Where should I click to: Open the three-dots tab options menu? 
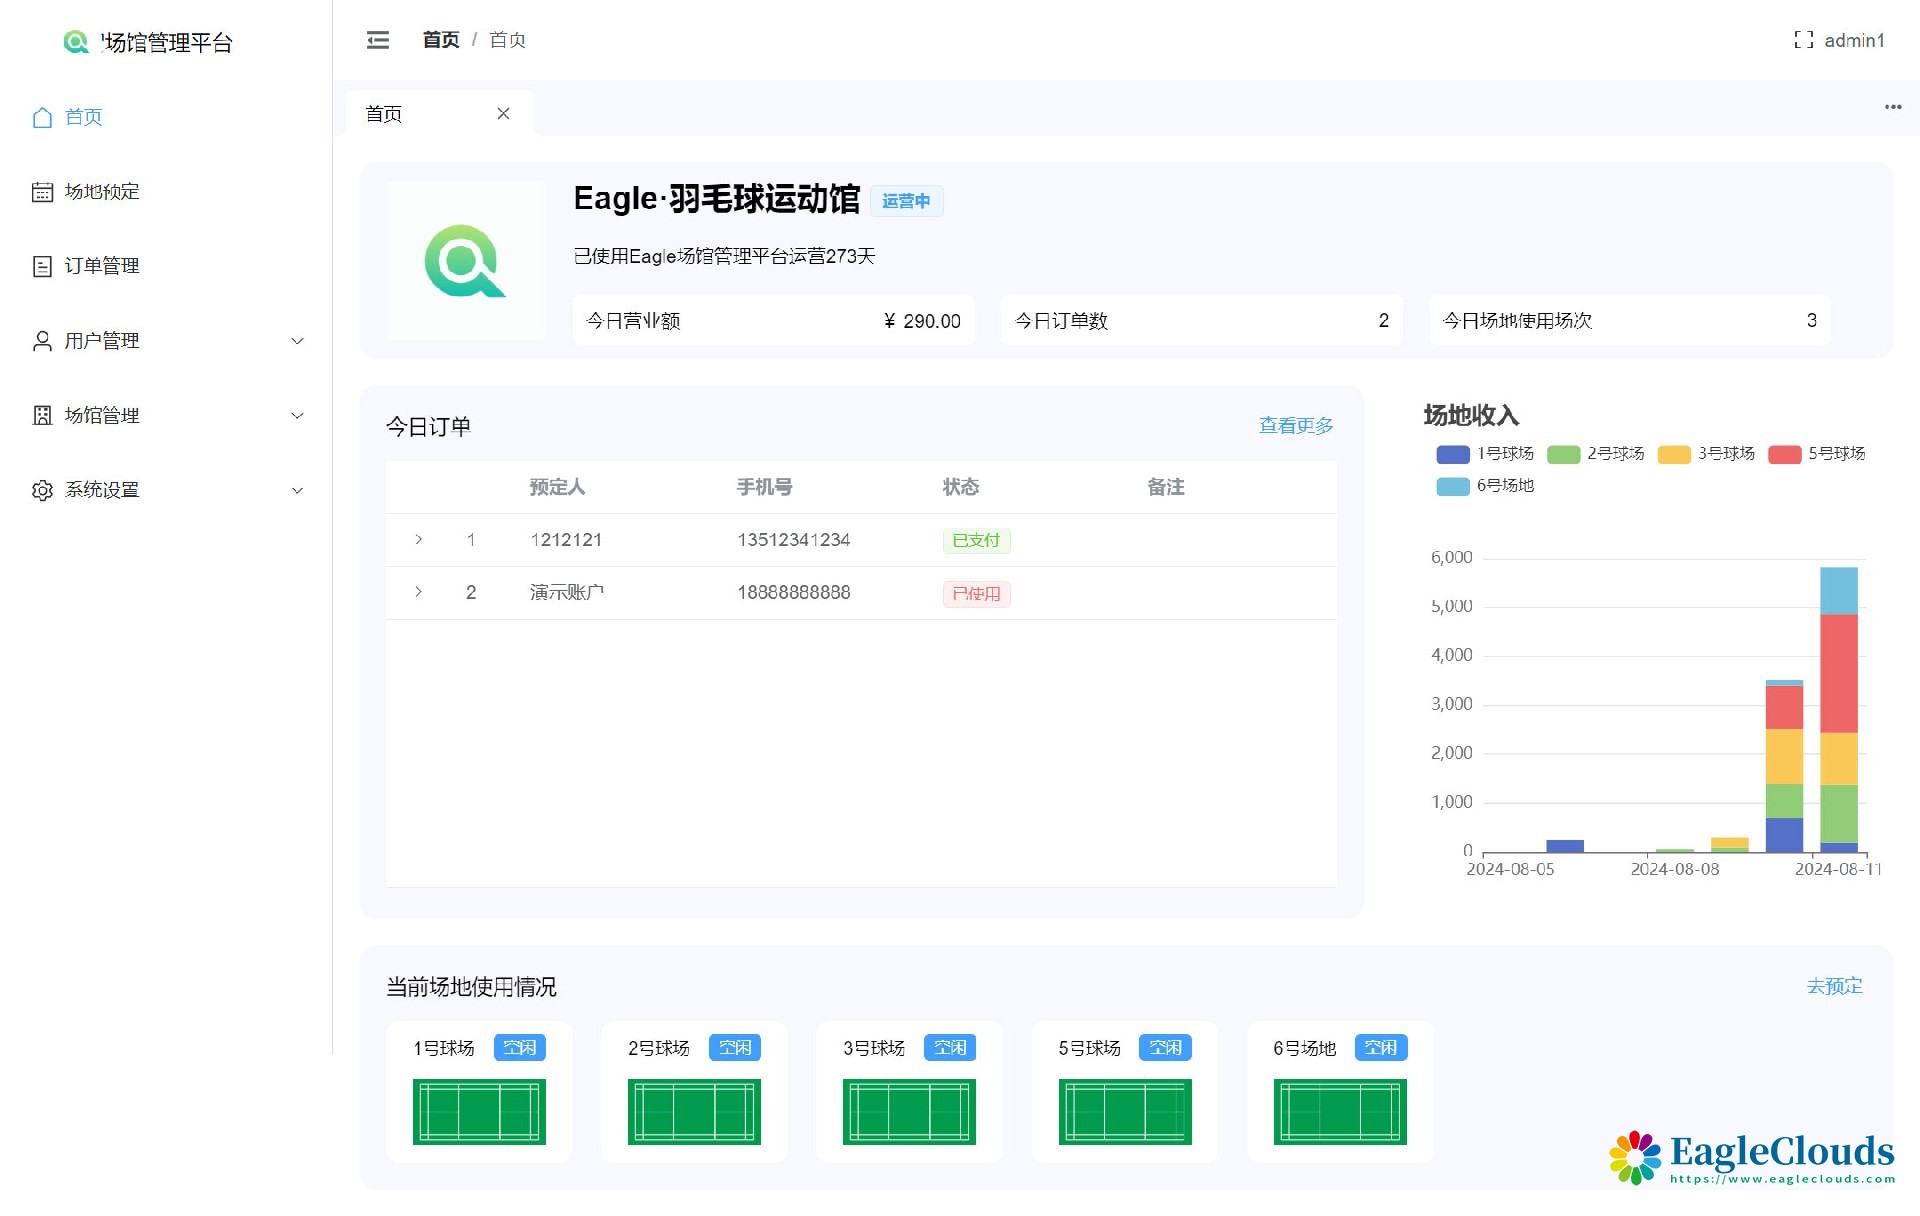click(1892, 107)
